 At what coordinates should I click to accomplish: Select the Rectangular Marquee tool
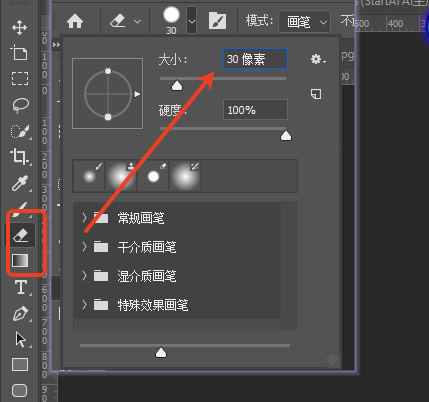tap(20, 79)
